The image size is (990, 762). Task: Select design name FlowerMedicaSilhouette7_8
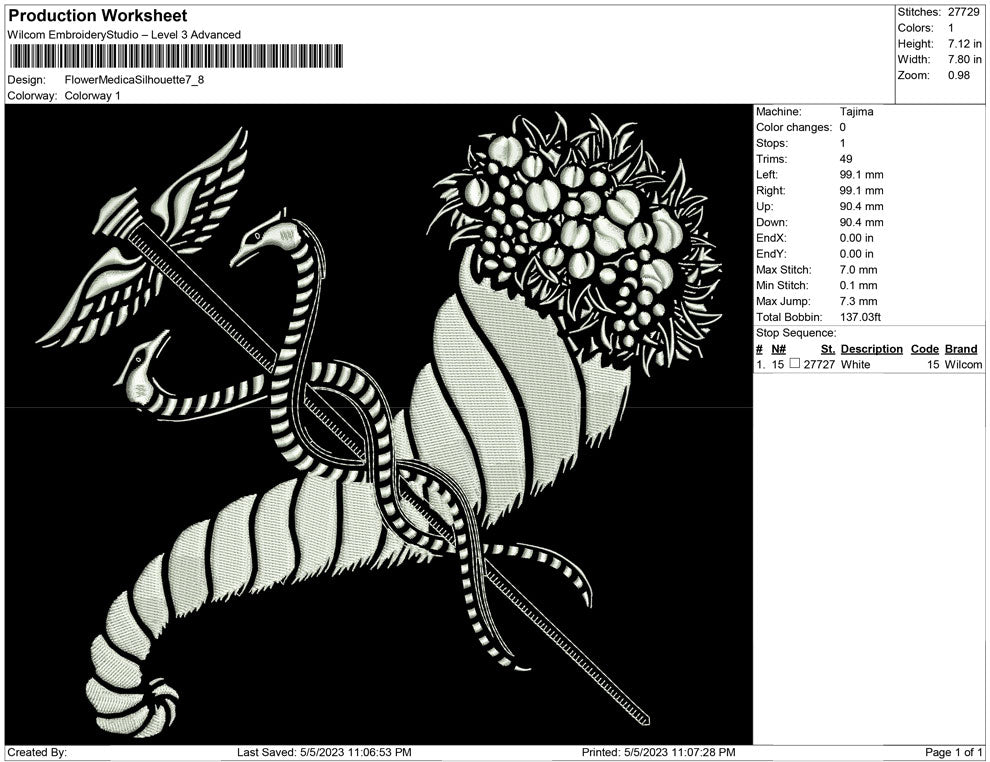coord(134,80)
